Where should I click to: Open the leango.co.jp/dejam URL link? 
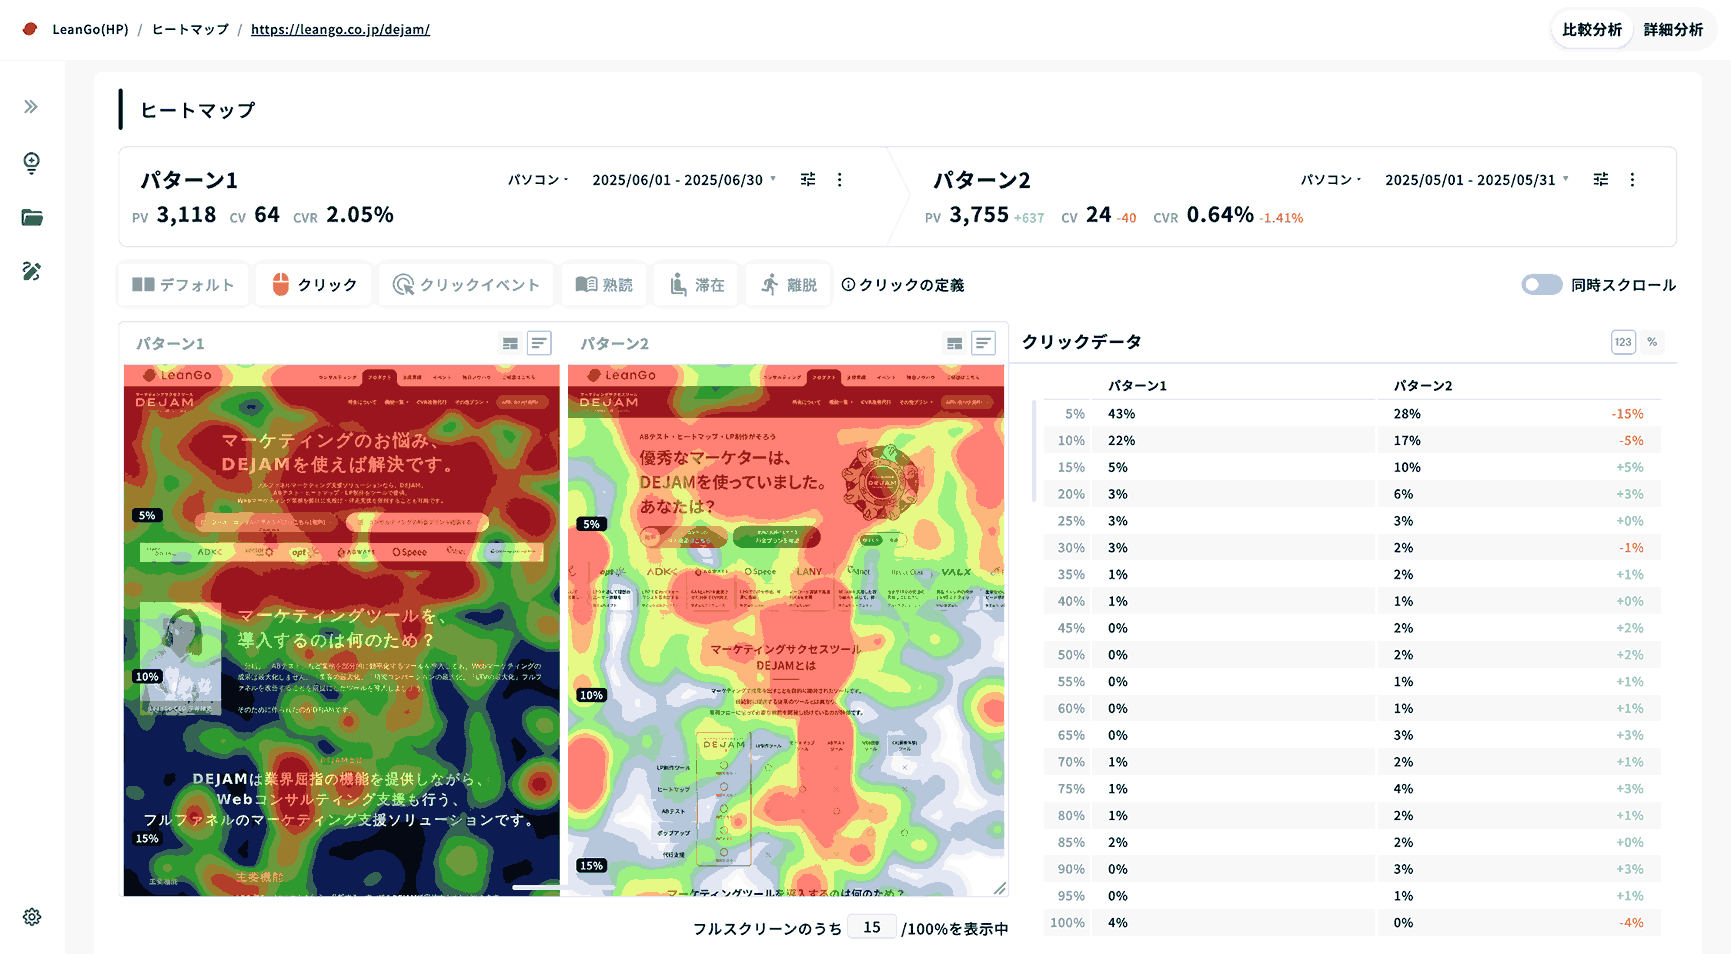click(340, 29)
